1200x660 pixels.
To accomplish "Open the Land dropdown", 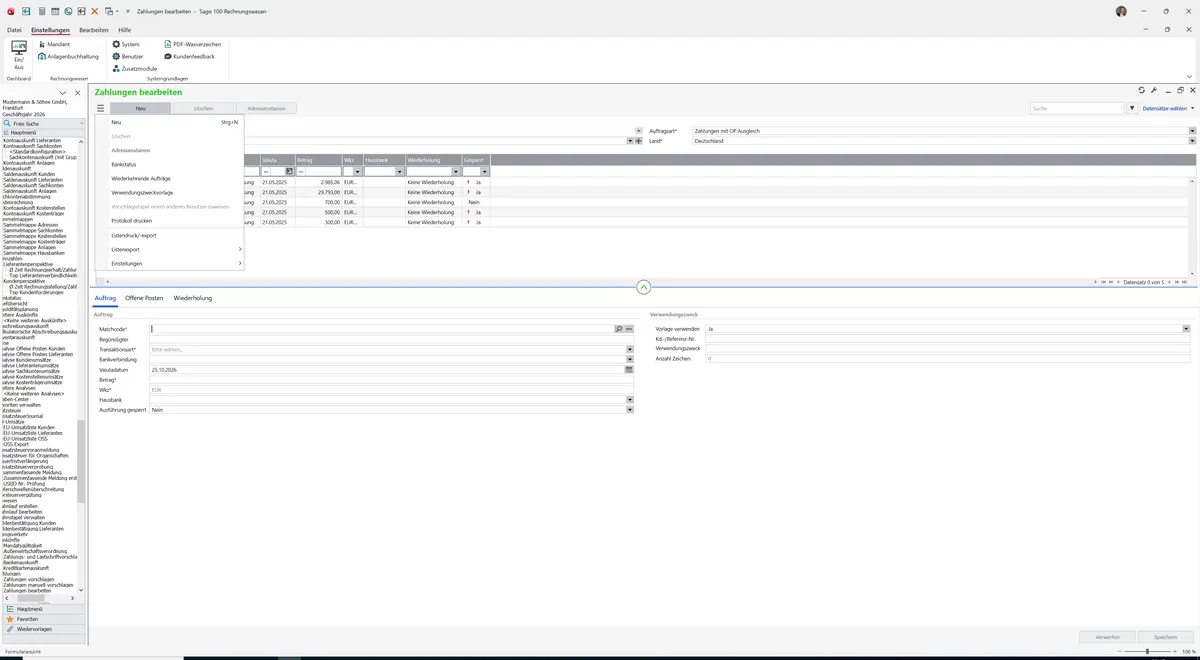I will 1192,141.
